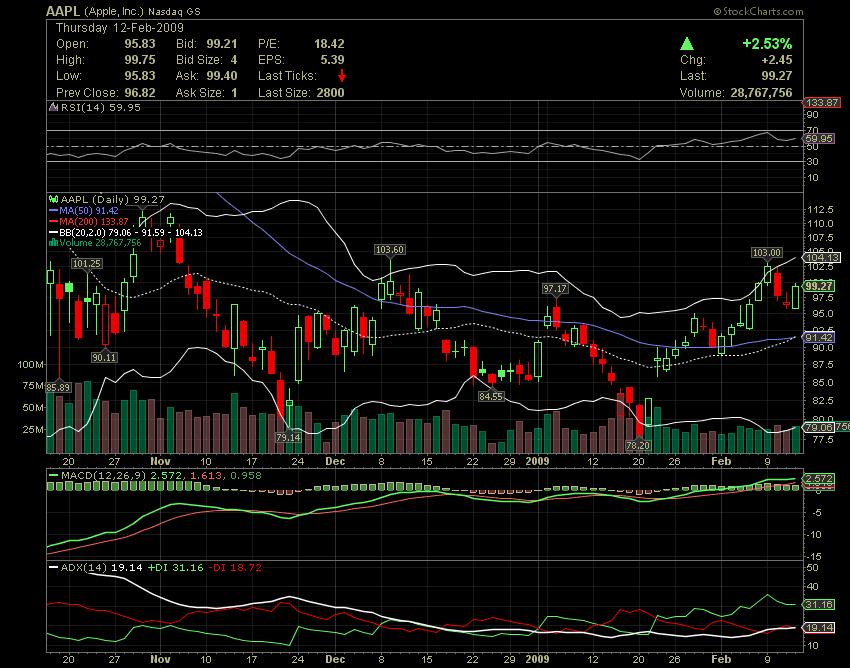Click the 78.20 price low annotation
The image size is (850, 668).
click(638, 445)
